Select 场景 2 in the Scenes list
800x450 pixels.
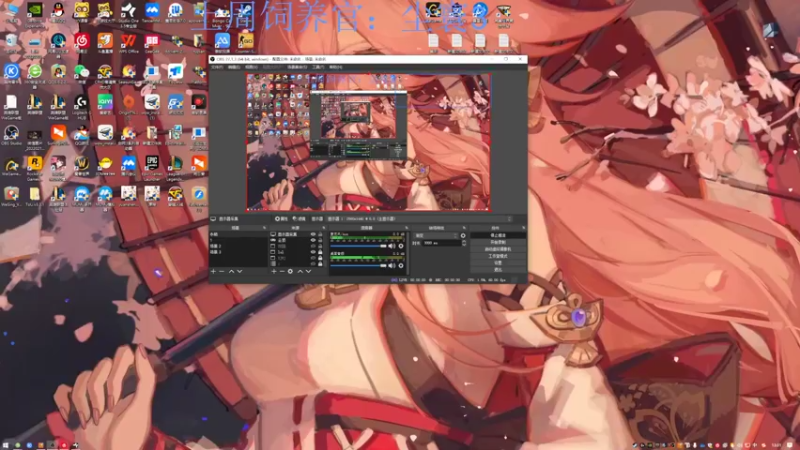pyautogui.click(x=238, y=246)
